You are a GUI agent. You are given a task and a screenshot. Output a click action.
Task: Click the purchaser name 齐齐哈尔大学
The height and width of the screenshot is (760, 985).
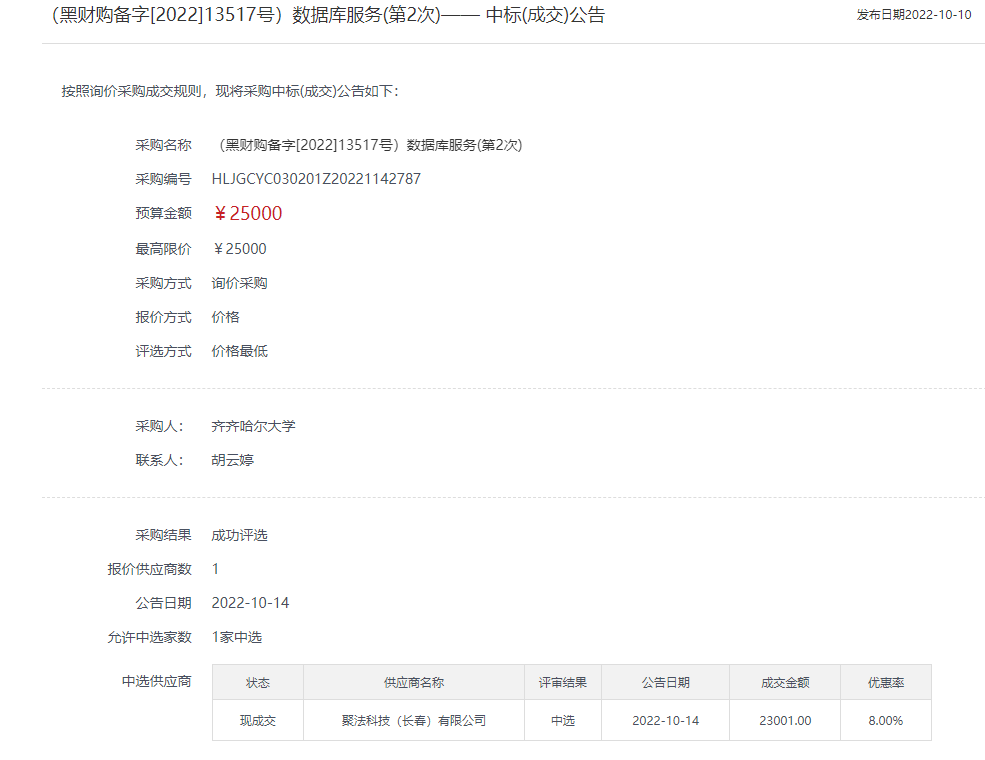click(x=253, y=426)
